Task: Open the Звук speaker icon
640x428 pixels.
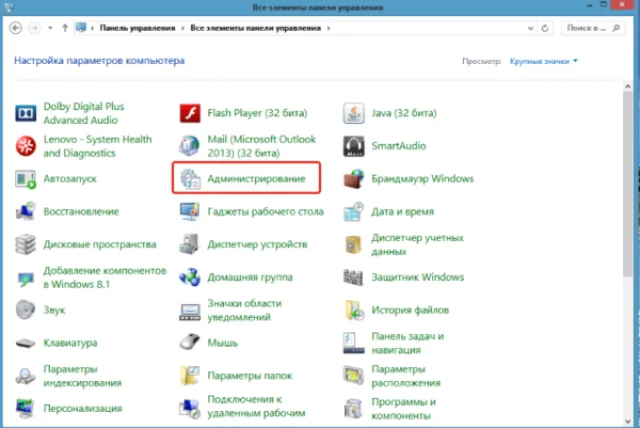Action: [x=25, y=310]
